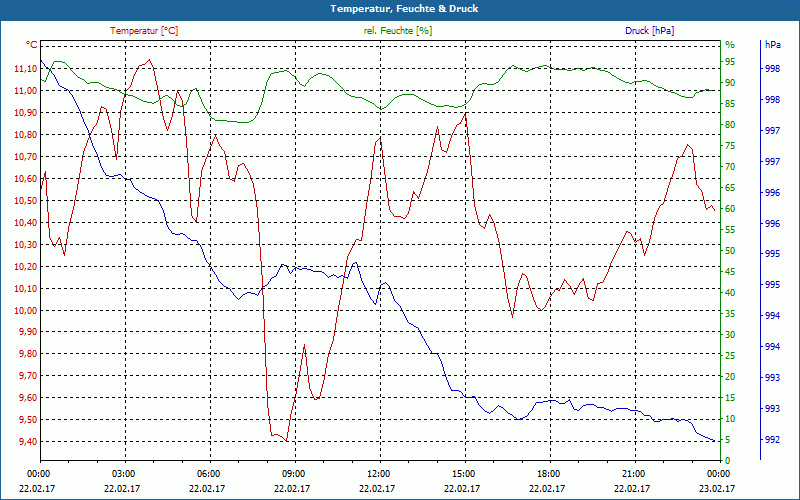This screenshot has width=800, height=500.
Task: Click the green humidity axis value "25"
Action: 730,356
